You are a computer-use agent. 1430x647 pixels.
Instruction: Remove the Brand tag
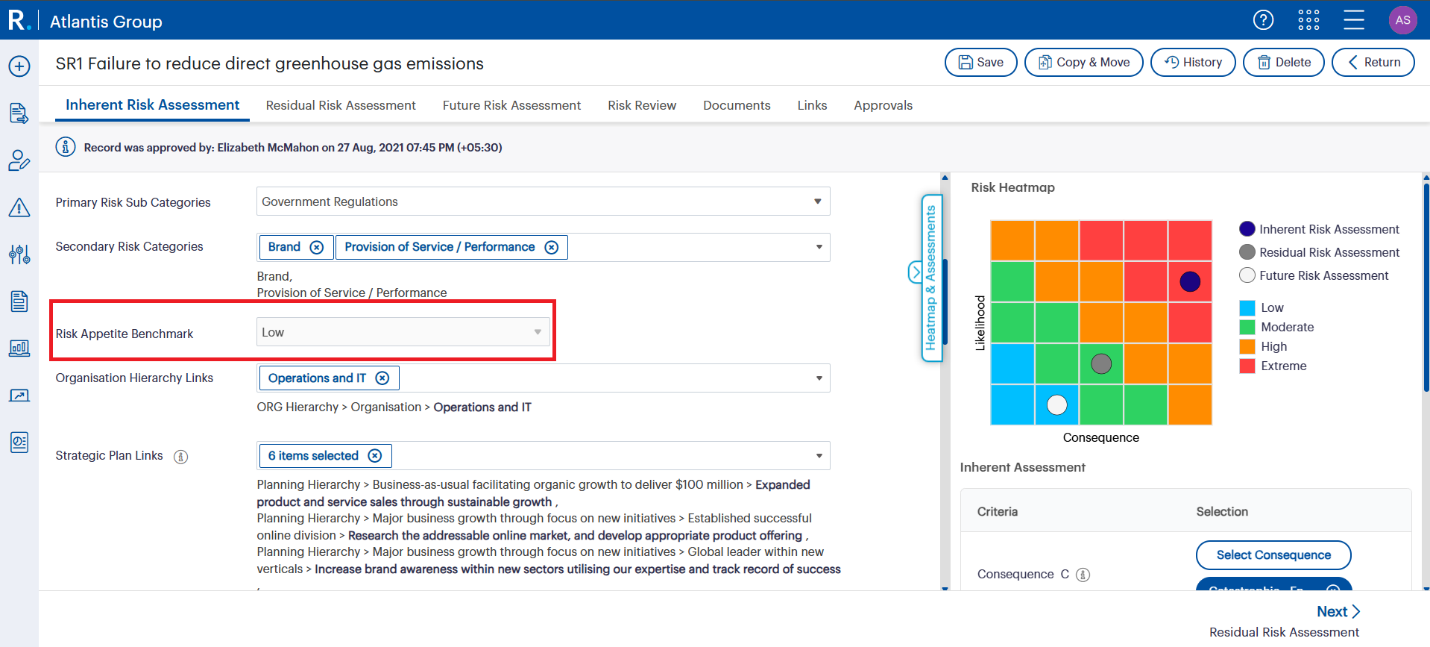click(317, 247)
